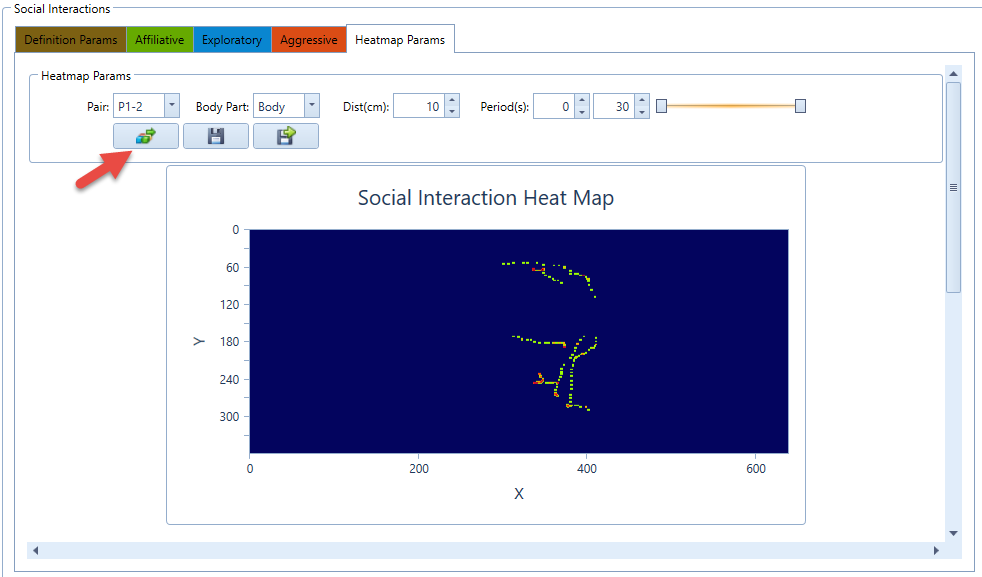Image resolution: width=982 pixels, height=577 pixels.
Task: Go to the Aggressive tab
Action: click(x=309, y=40)
